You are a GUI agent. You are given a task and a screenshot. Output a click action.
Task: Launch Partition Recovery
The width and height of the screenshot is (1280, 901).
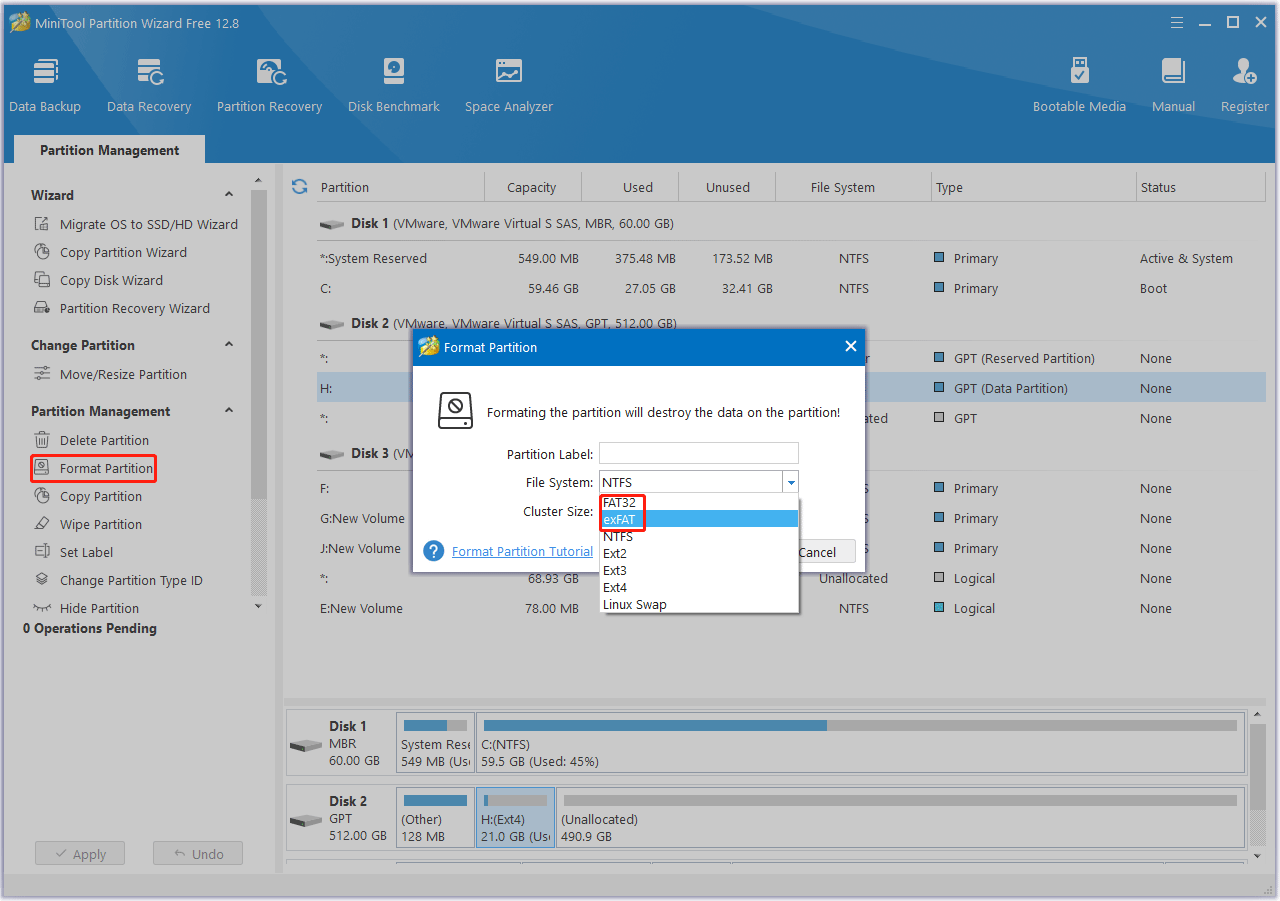[269, 85]
